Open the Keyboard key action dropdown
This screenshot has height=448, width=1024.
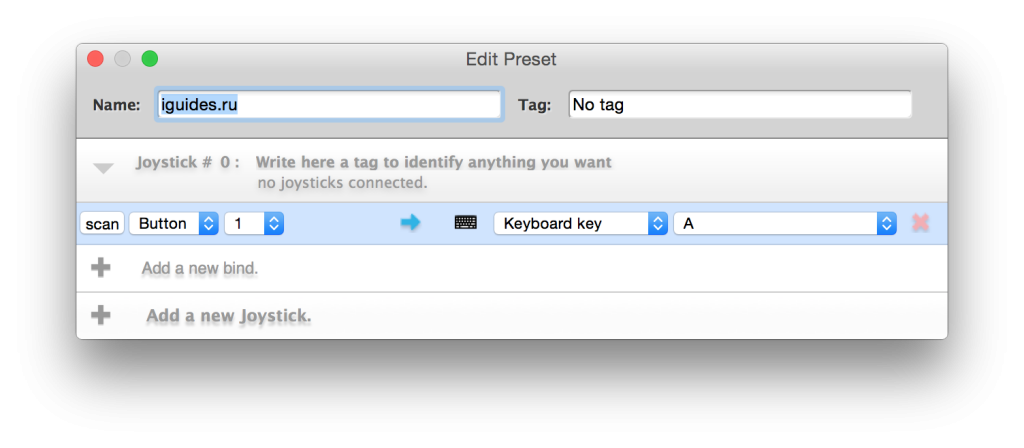click(581, 224)
